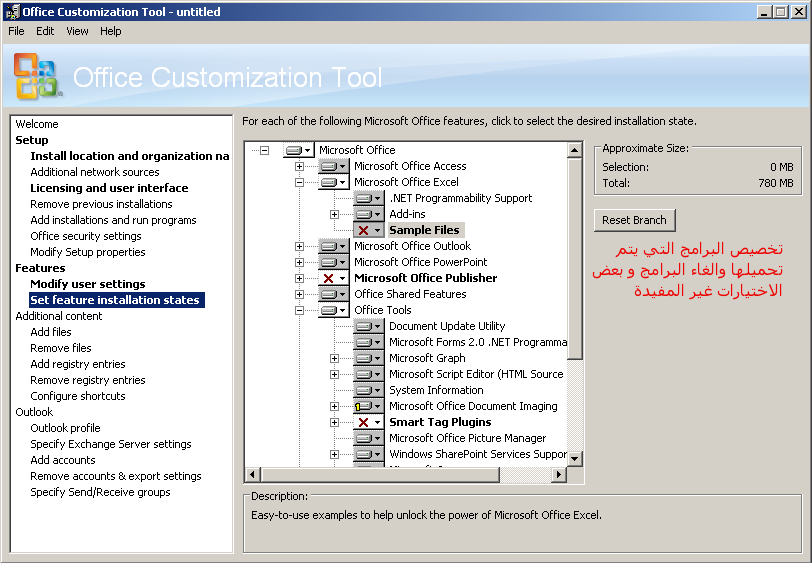Open Remove previous installations

(x=102, y=204)
